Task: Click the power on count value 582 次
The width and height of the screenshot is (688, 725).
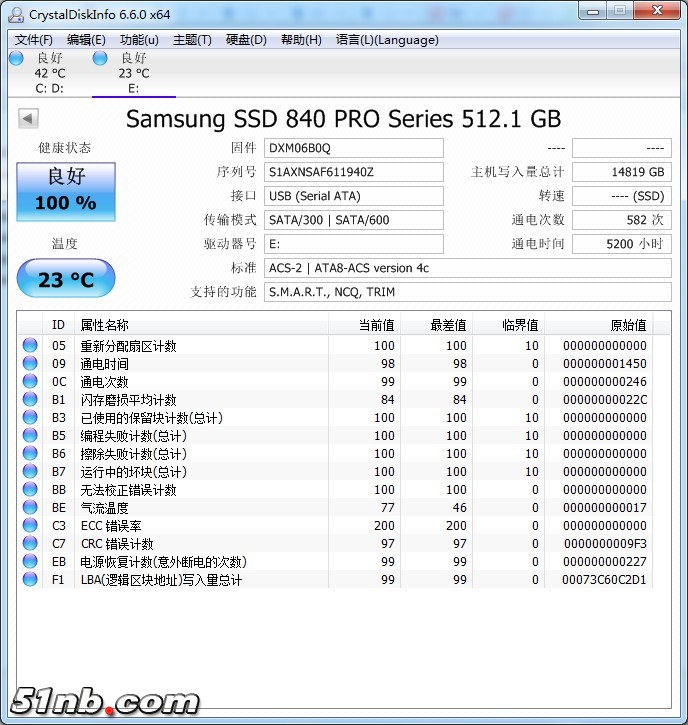Action: (x=622, y=220)
